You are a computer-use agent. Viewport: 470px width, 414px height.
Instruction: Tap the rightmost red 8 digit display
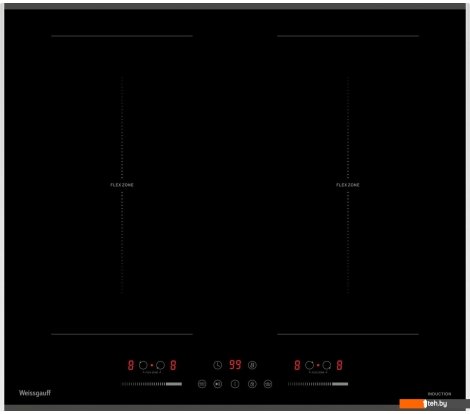pos(339,365)
